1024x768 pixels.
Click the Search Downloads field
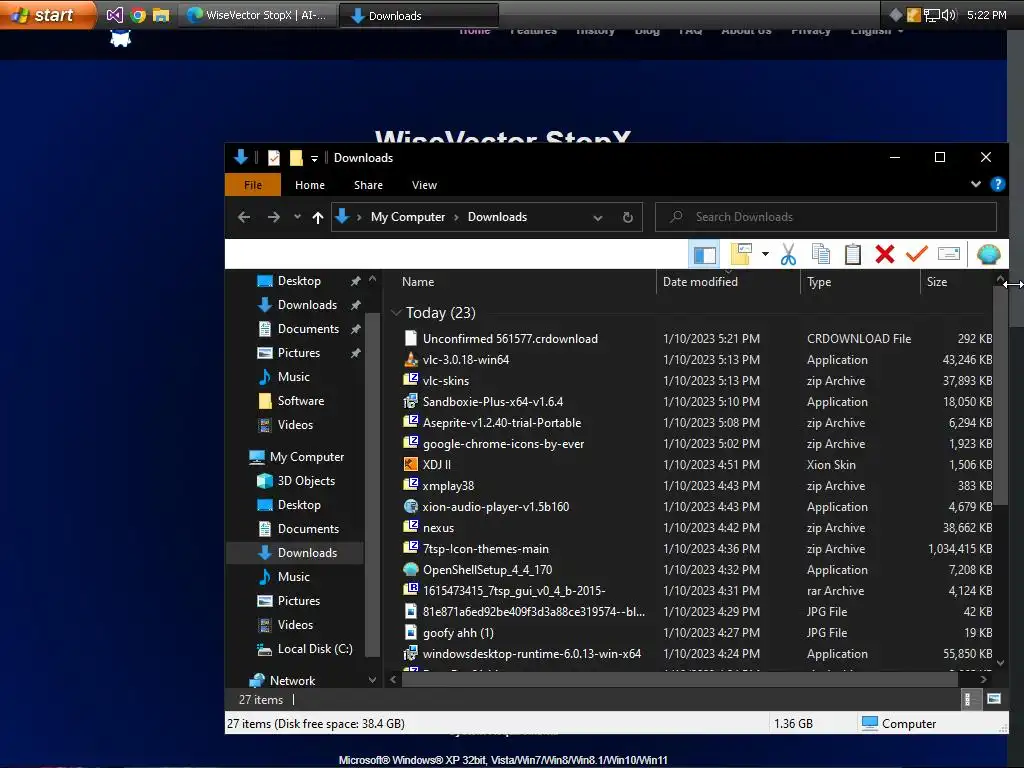[x=825, y=217]
